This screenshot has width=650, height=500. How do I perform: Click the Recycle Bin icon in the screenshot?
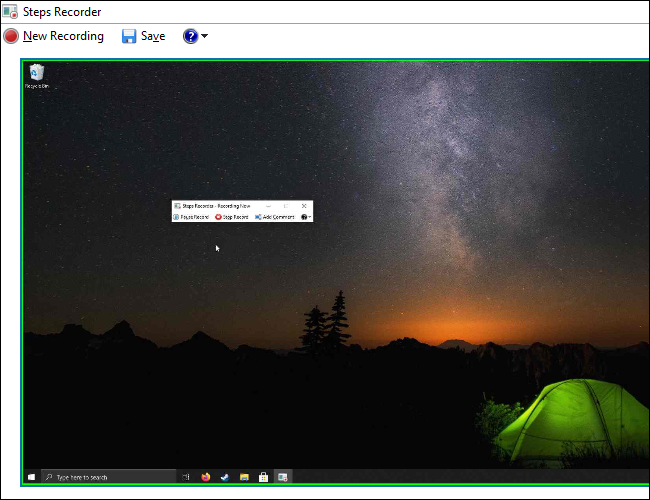pyautogui.click(x=37, y=73)
